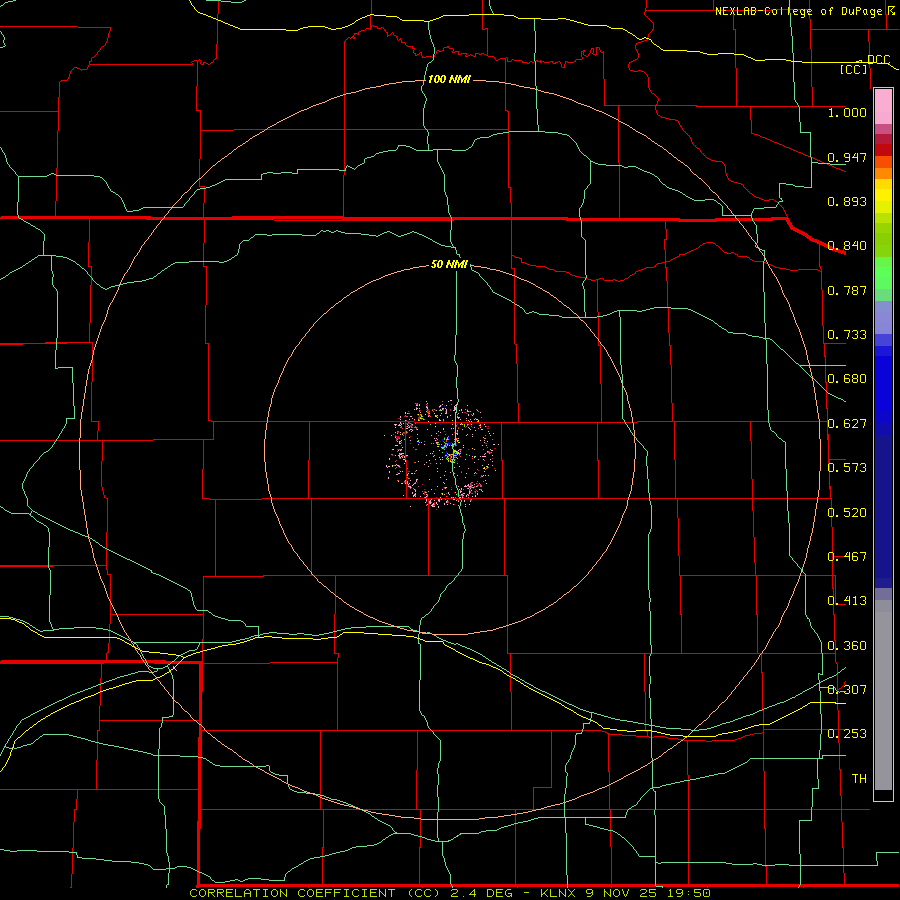This screenshot has height=900, width=900.
Task: Click the TH threshold label
Action: point(859,779)
